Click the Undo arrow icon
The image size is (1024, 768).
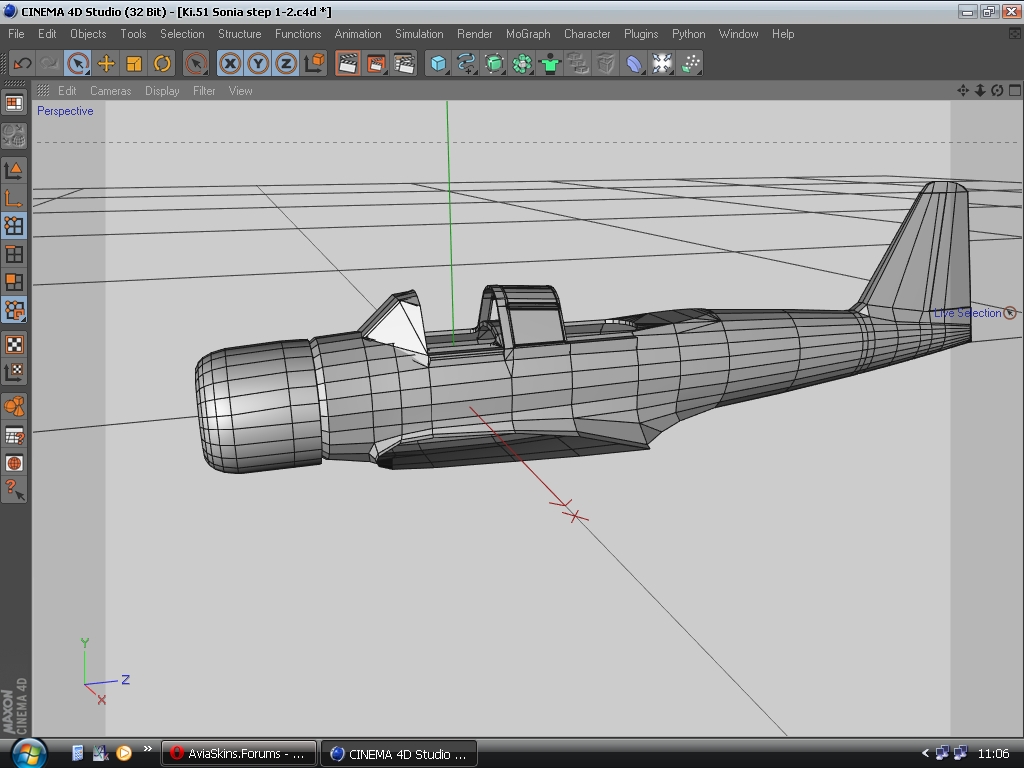pyautogui.click(x=22, y=64)
